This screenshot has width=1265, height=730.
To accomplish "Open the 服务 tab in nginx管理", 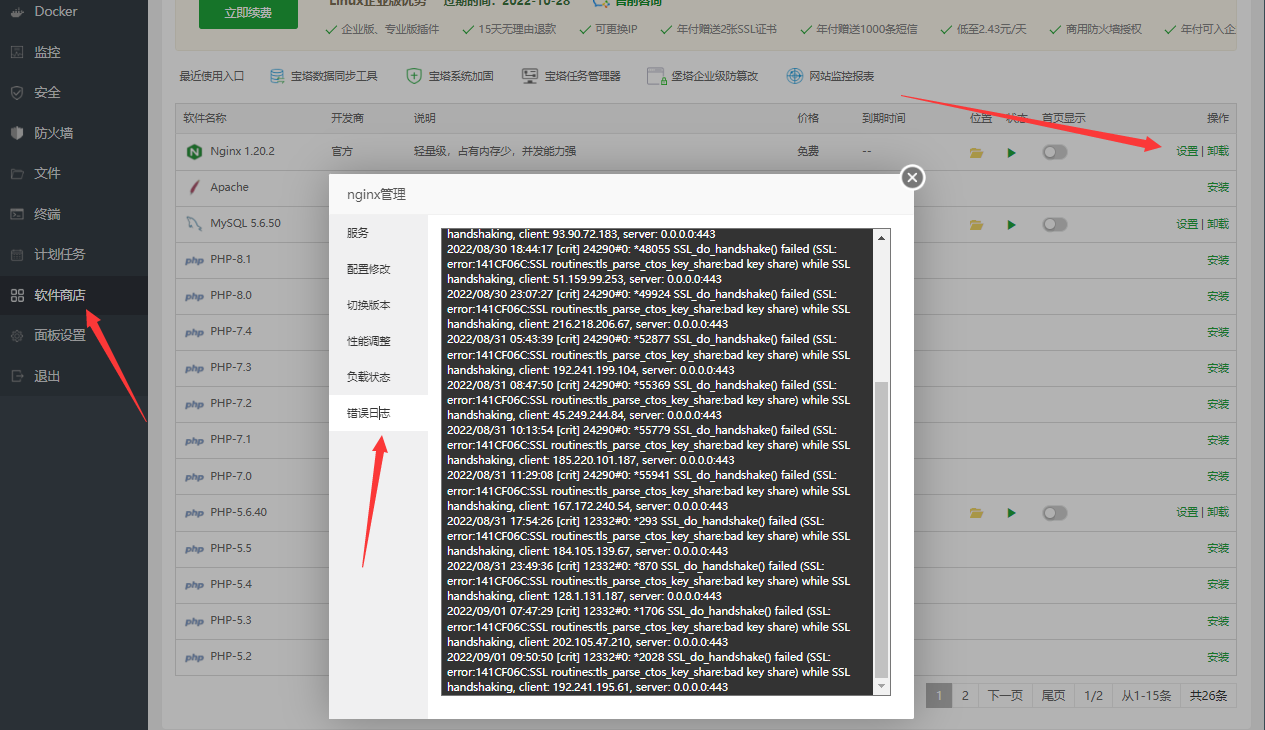I will (378, 233).
